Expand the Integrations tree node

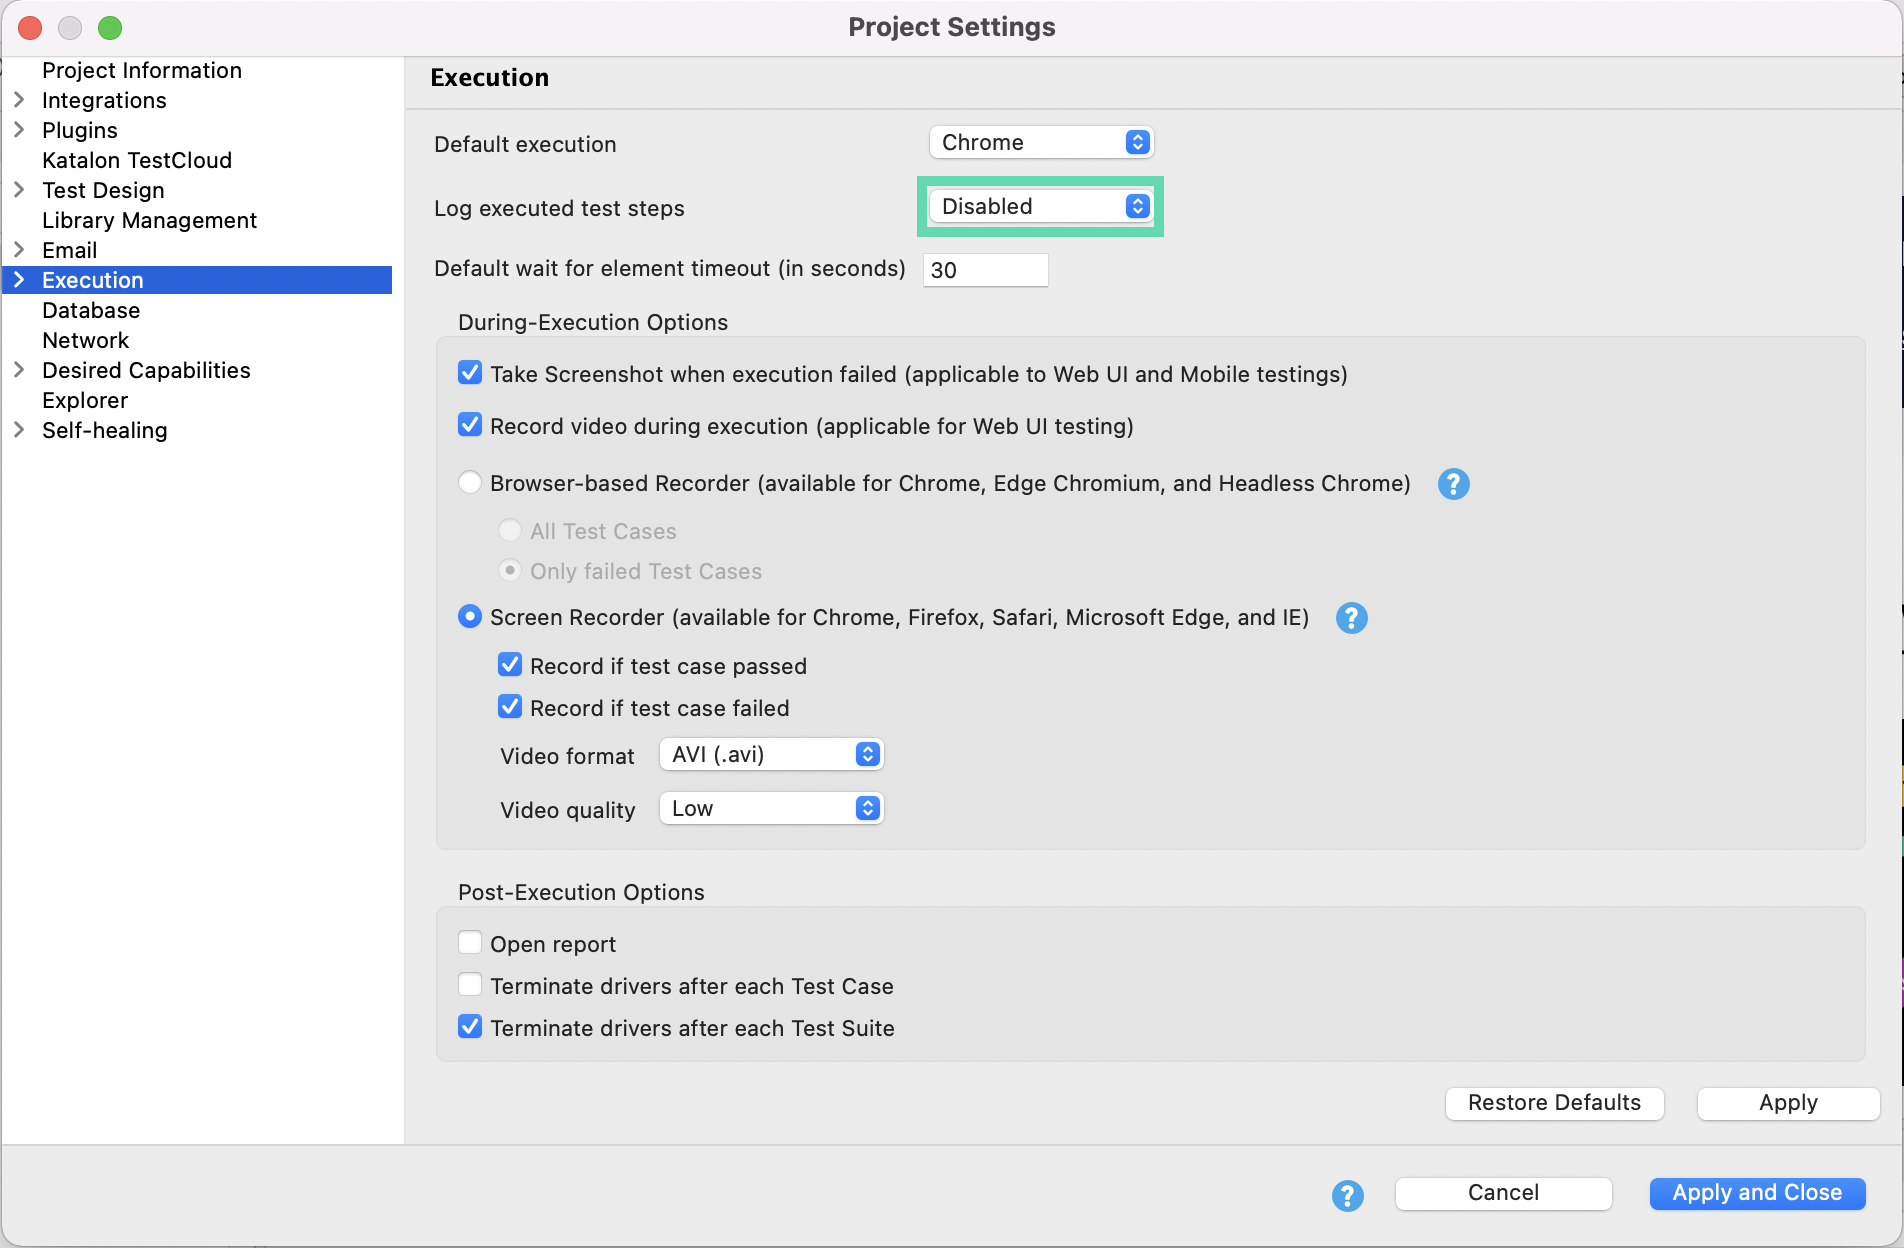pos(19,100)
